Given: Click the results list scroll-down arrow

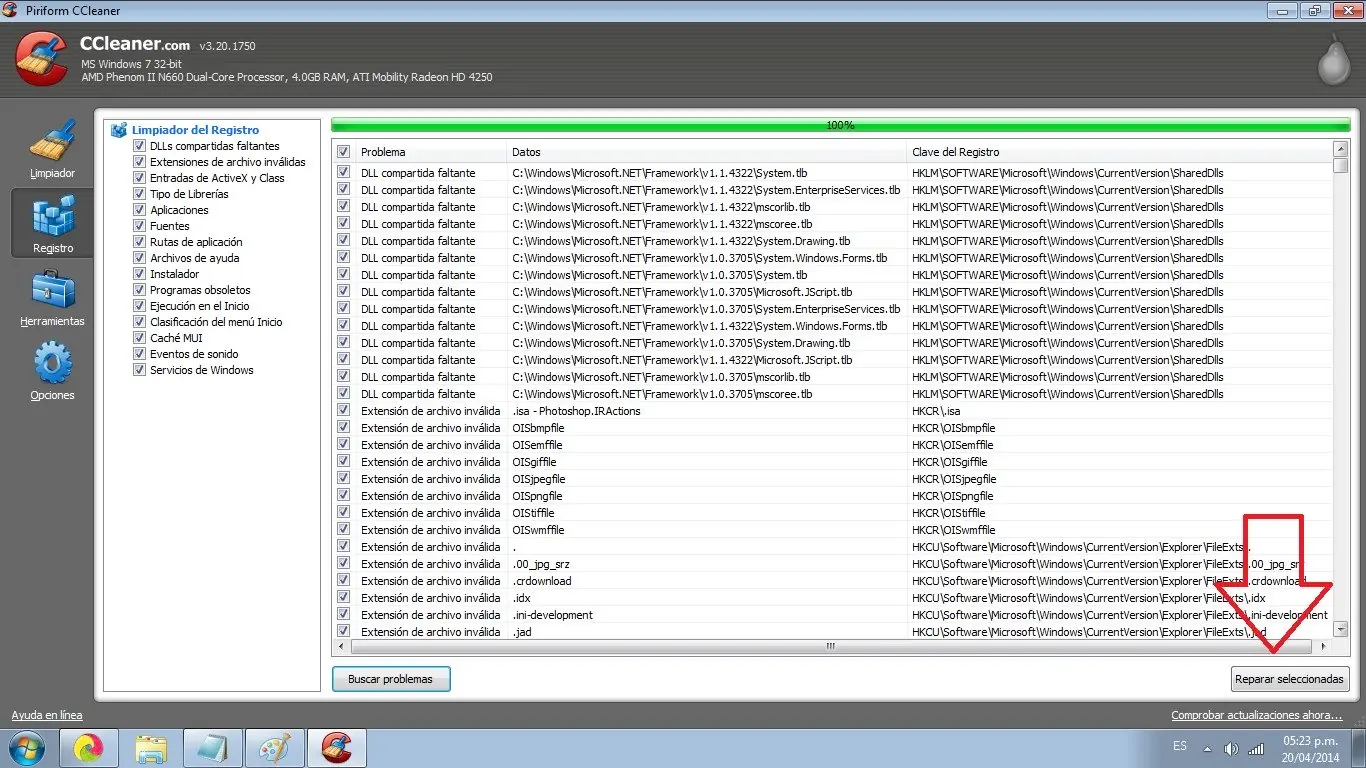Looking at the screenshot, I should click(x=1341, y=630).
